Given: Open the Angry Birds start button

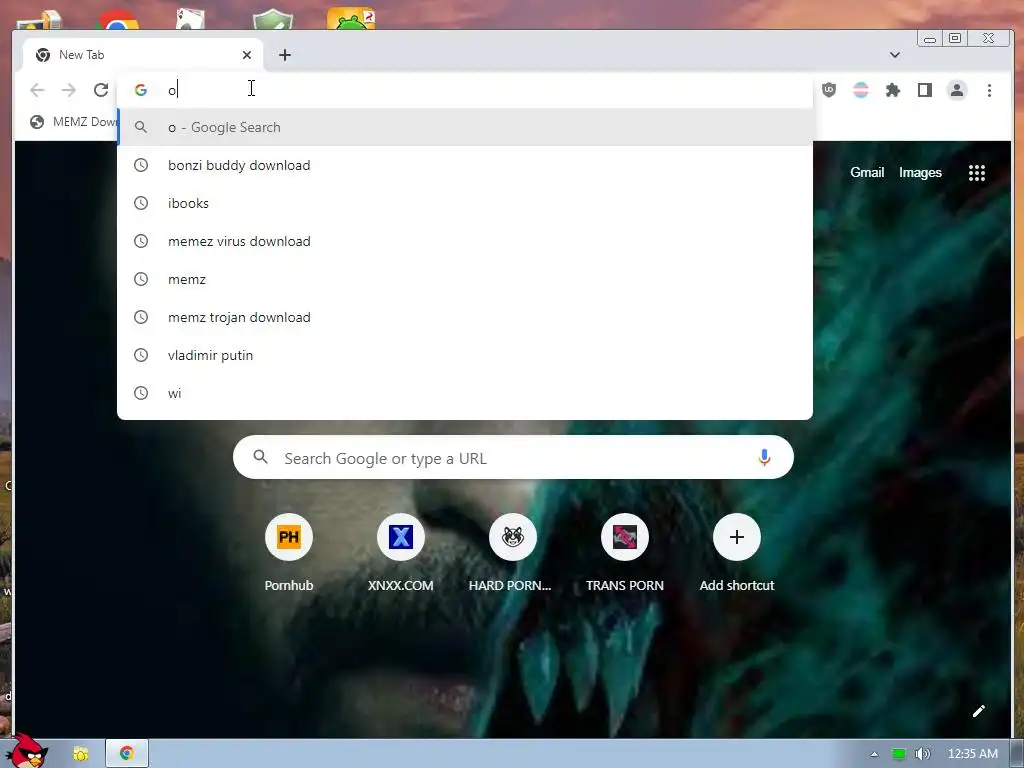Looking at the screenshot, I should [26, 751].
